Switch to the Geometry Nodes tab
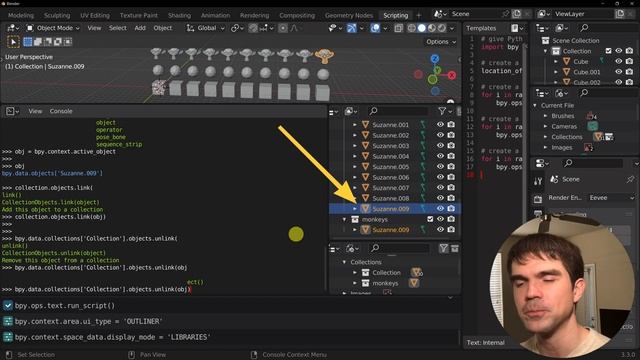This screenshot has height=360, width=640. click(x=349, y=16)
